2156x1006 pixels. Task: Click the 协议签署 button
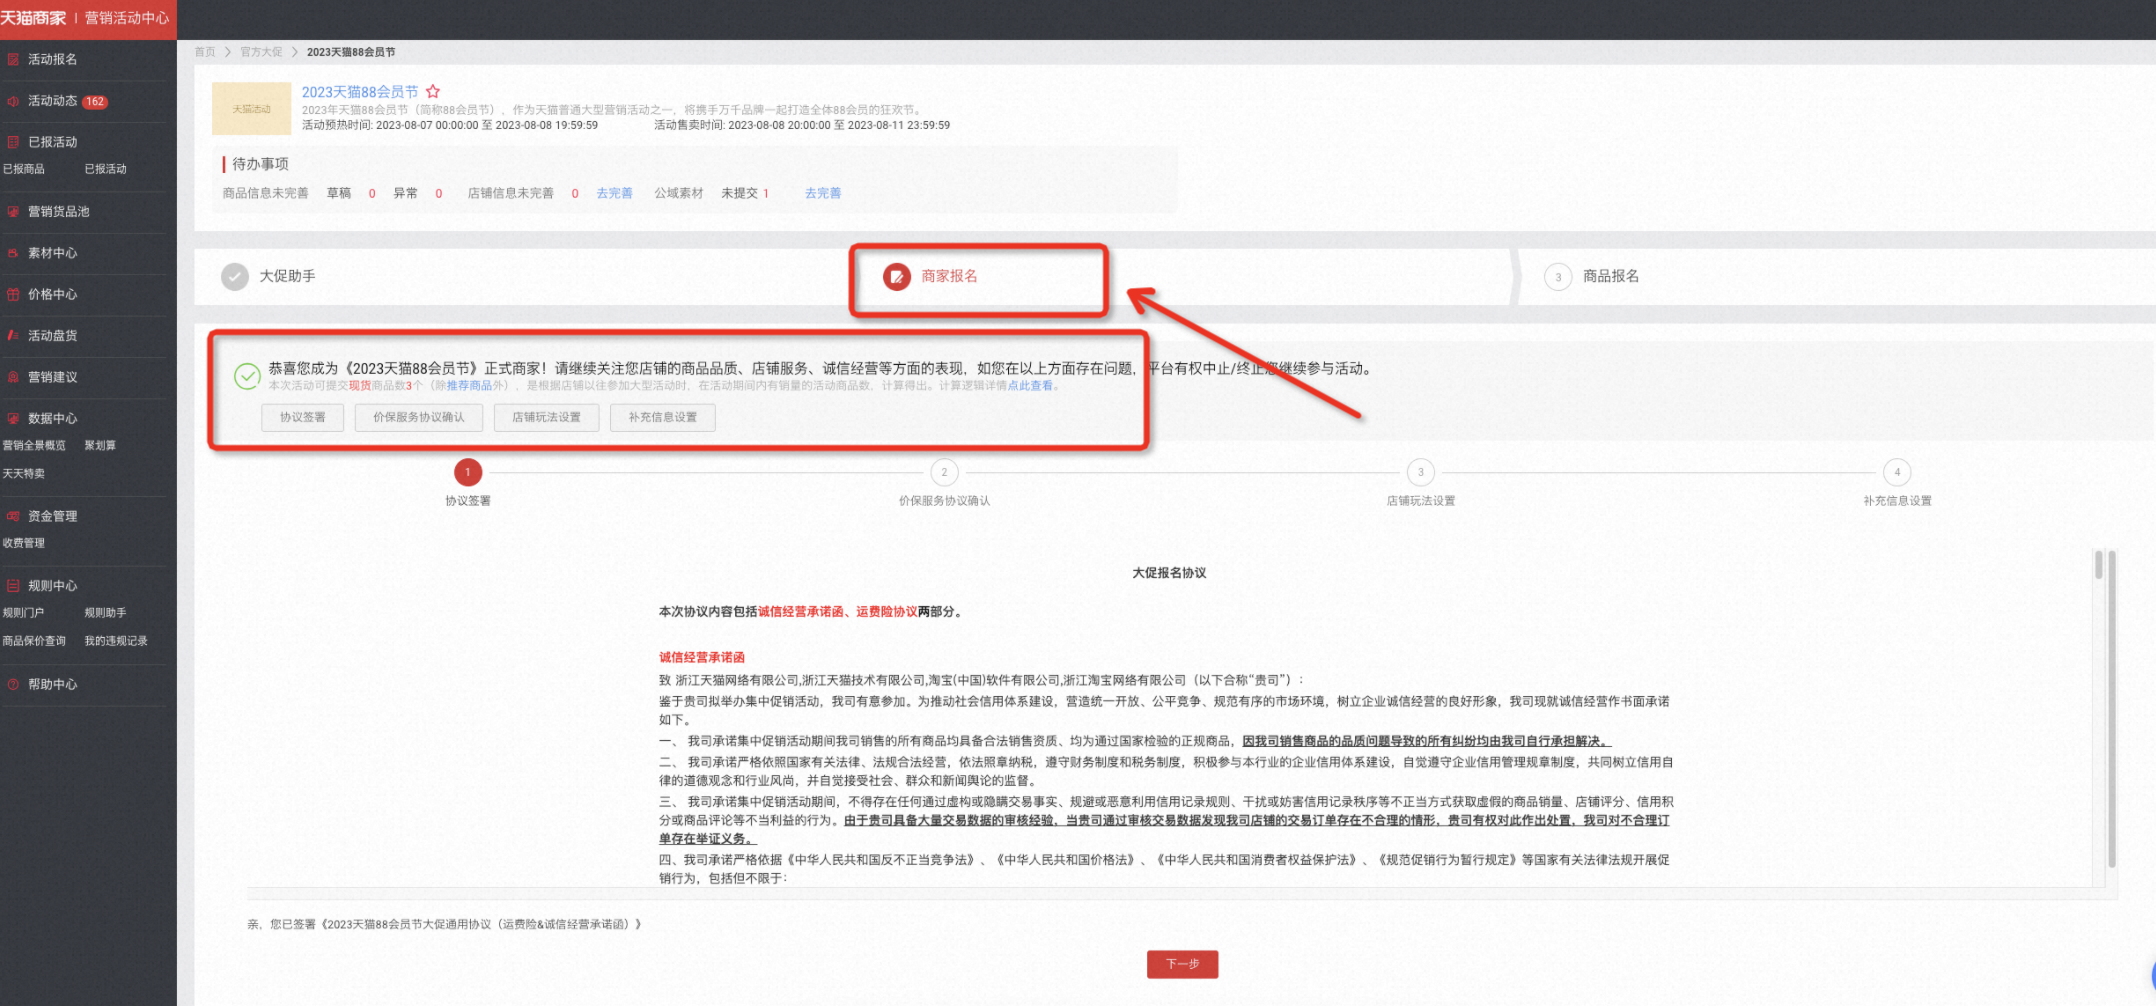click(x=302, y=417)
